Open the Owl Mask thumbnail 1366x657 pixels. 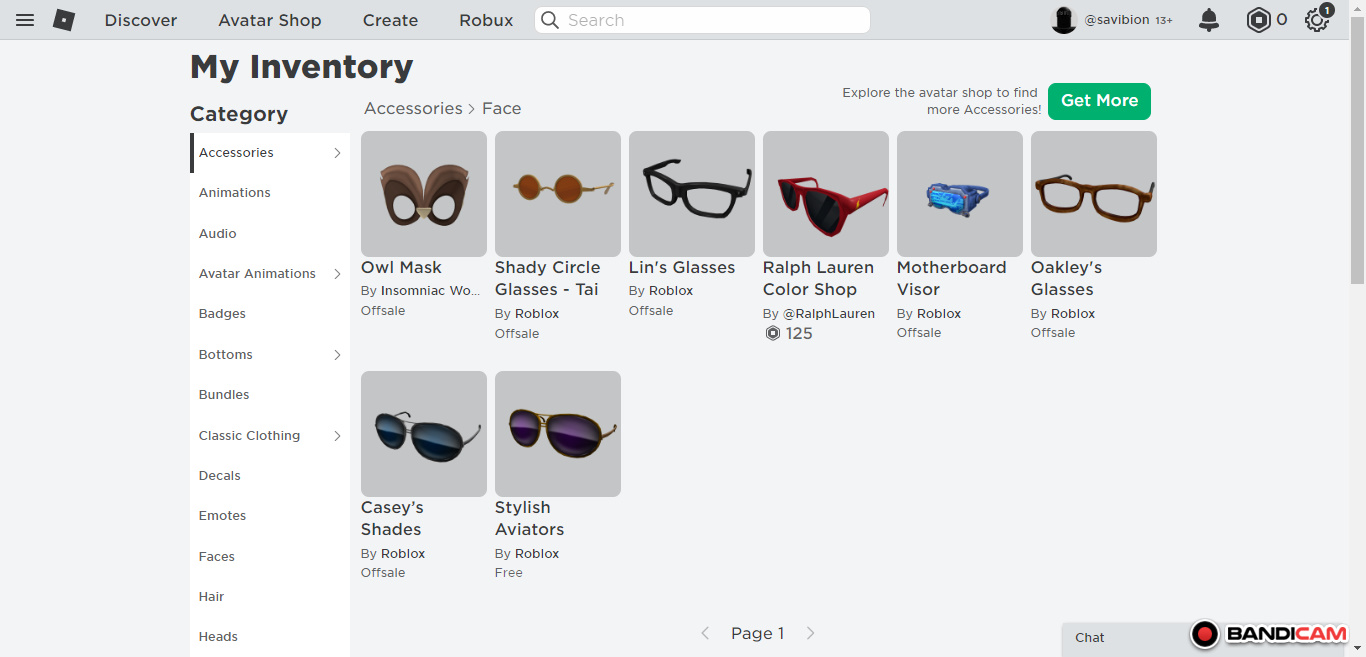424,194
